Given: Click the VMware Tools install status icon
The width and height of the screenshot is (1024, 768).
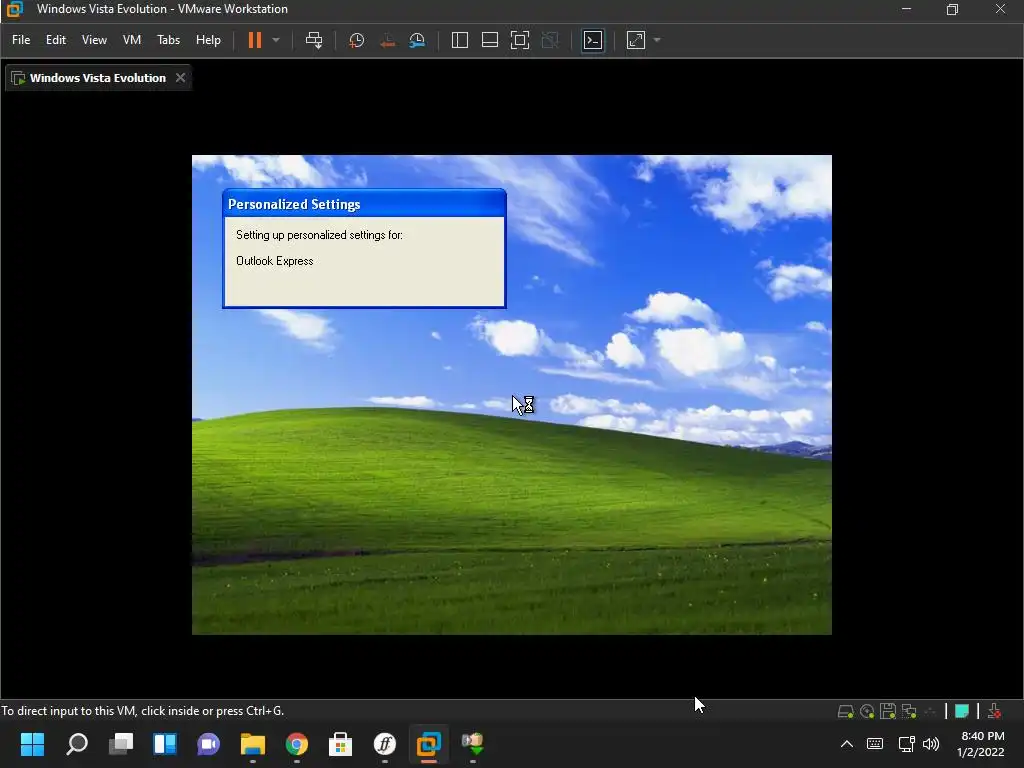Looking at the screenshot, I should tap(994, 711).
